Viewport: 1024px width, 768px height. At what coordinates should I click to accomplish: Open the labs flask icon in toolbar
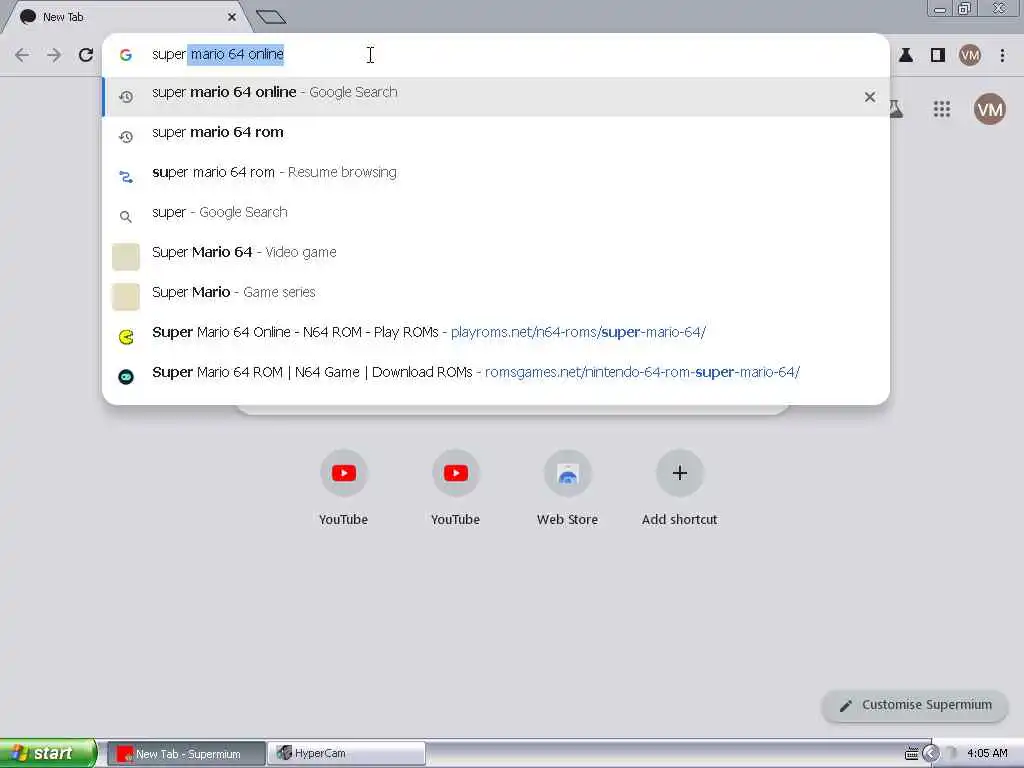(906, 55)
